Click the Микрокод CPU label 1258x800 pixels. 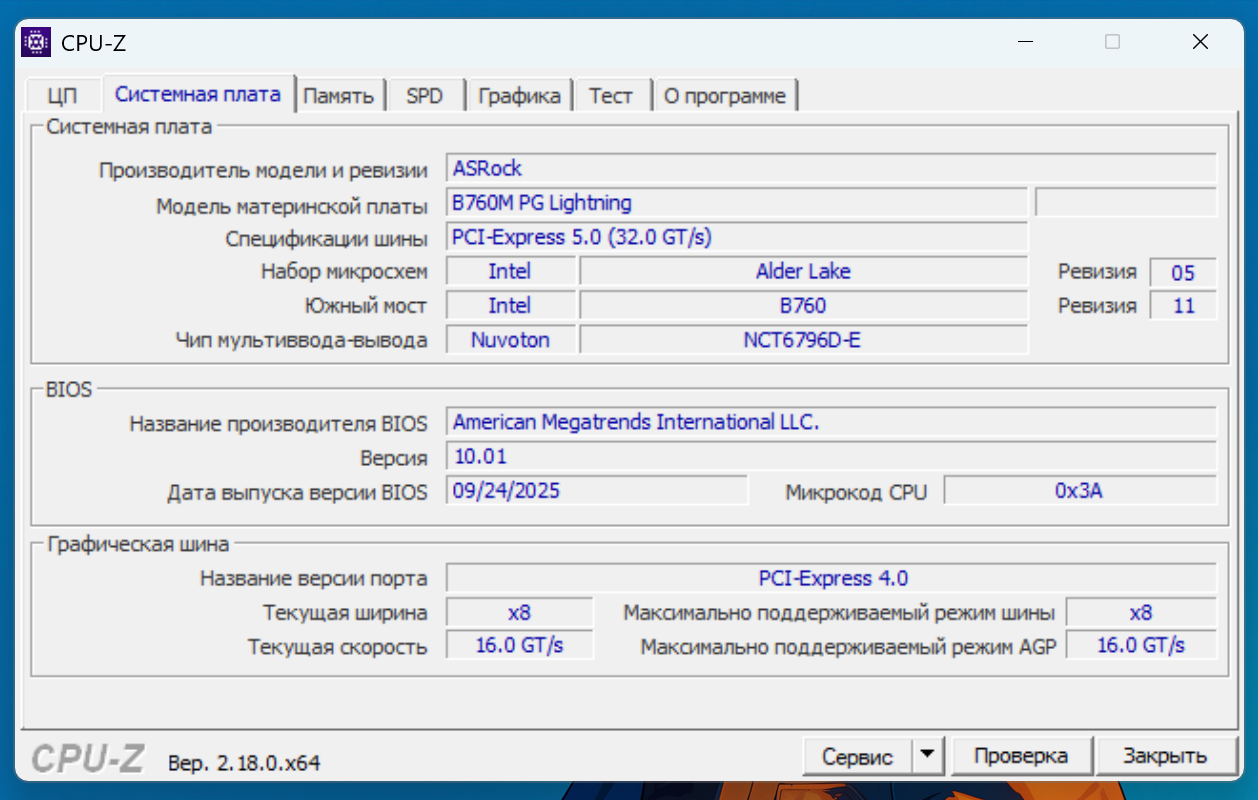(856, 492)
